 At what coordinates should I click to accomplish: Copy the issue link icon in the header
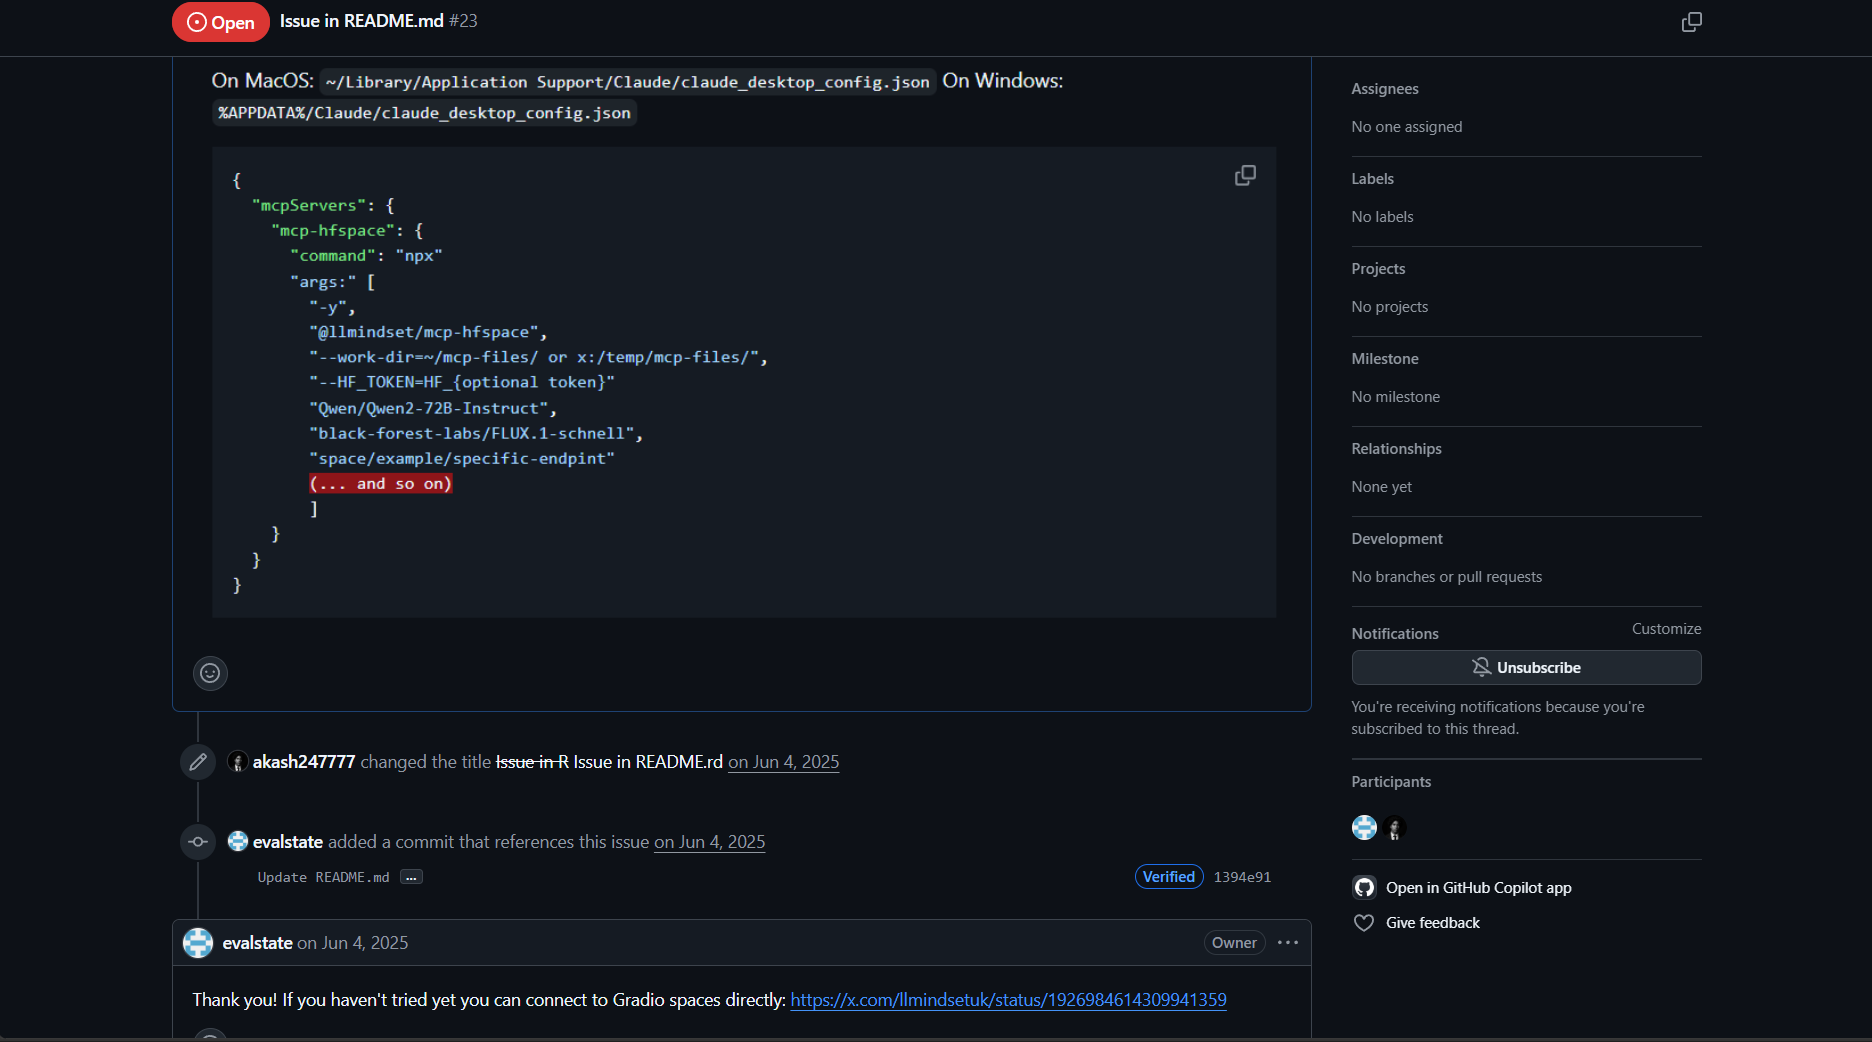pyautogui.click(x=1691, y=22)
